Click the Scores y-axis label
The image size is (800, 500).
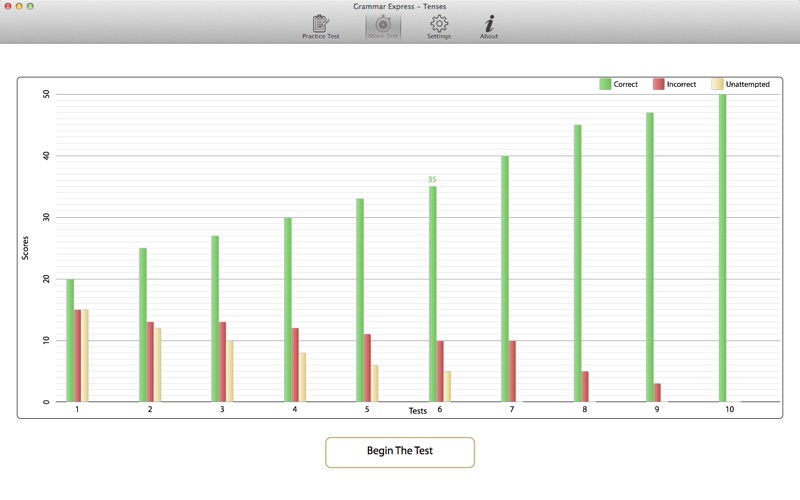coord(26,247)
